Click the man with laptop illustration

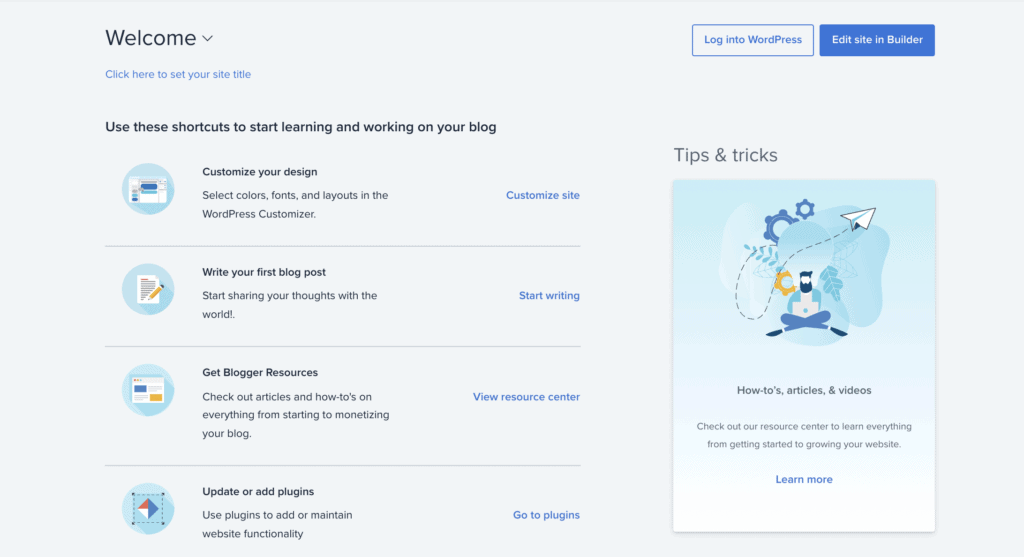tap(806, 305)
